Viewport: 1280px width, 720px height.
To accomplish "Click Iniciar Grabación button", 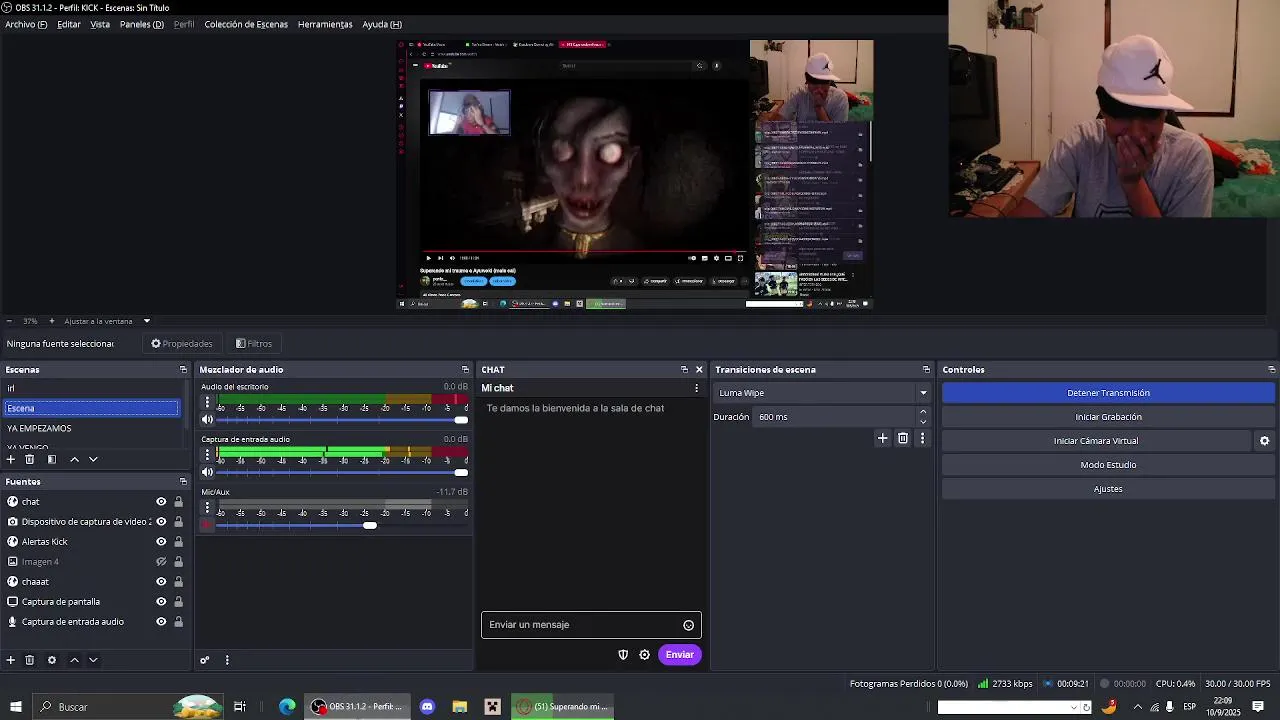I will pos(1108,417).
